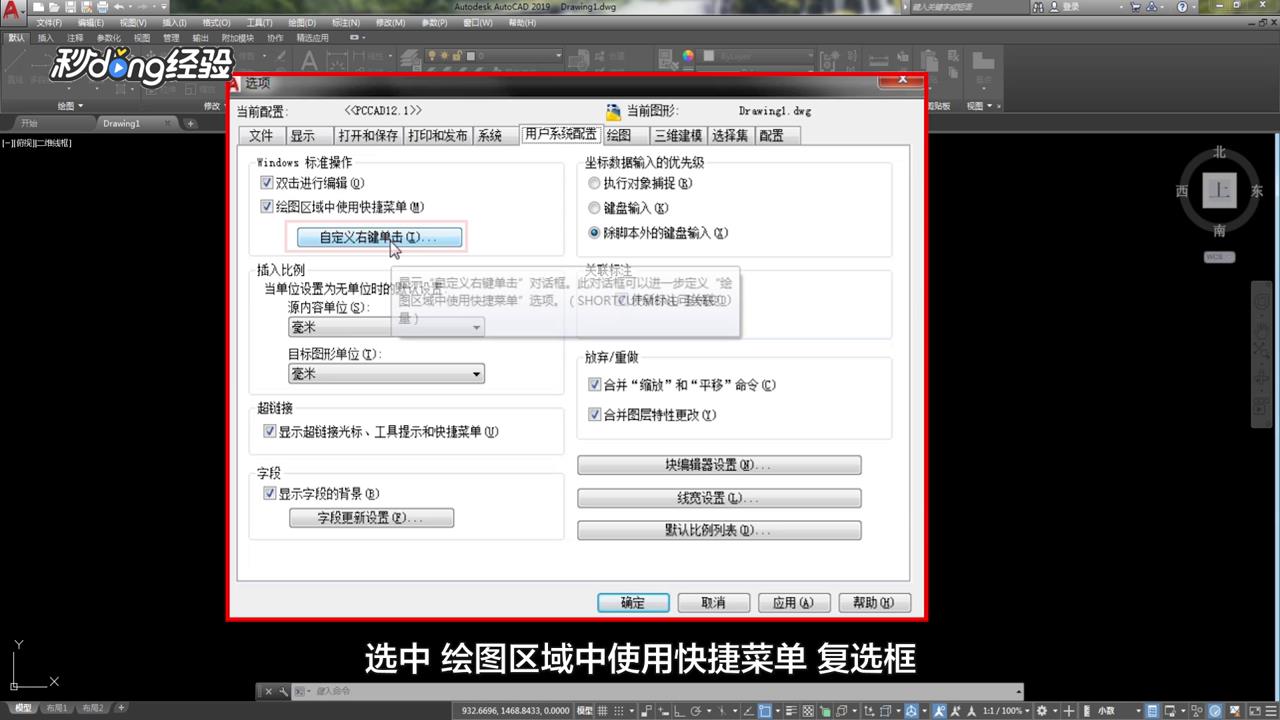The width and height of the screenshot is (1280, 720).
Task: Click the clean screen icon
Action: pyautogui.click(x=1255, y=710)
